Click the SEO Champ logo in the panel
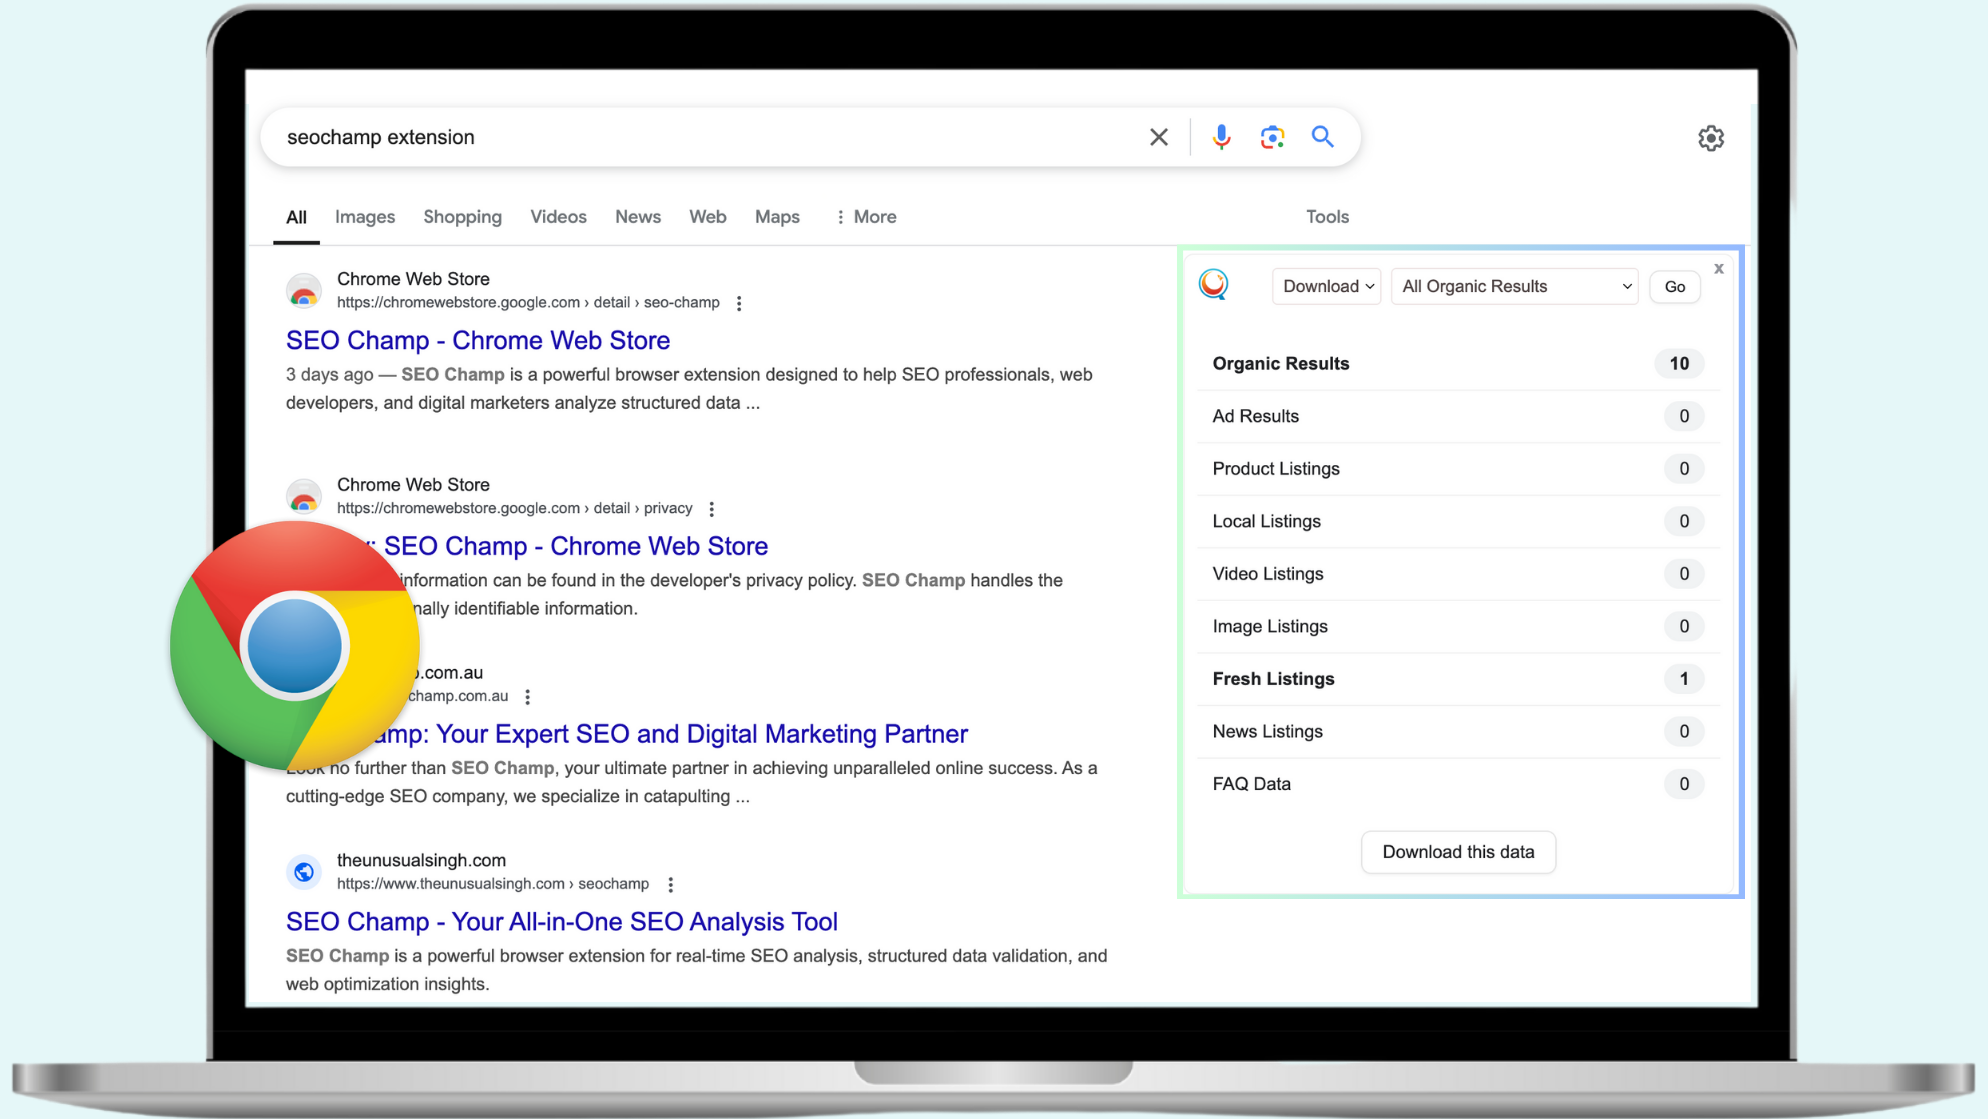 [1214, 285]
